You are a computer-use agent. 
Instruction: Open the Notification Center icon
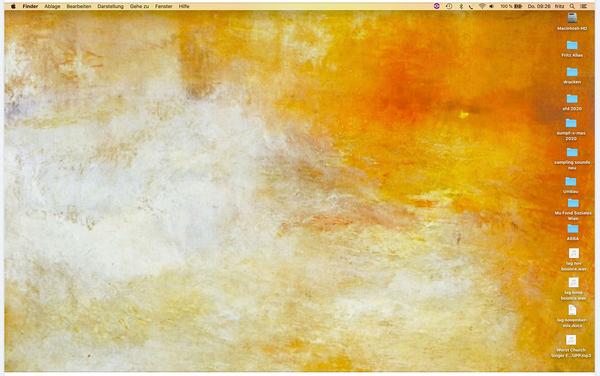[x=584, y=6]
